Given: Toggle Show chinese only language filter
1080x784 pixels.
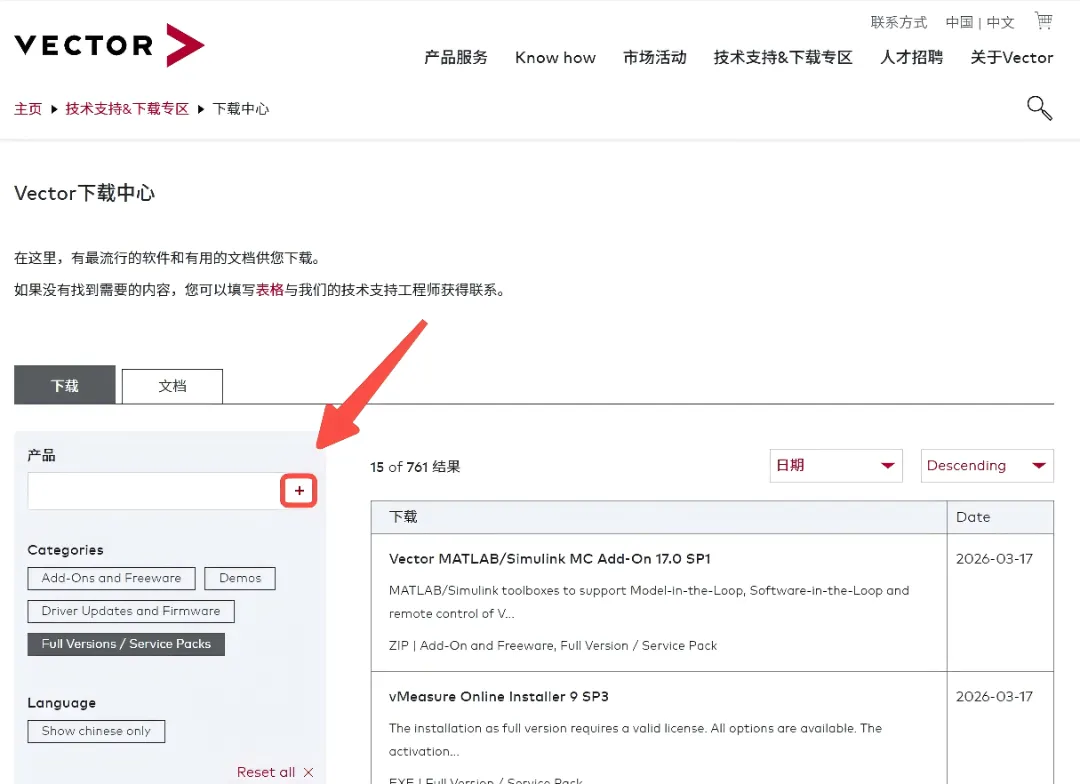Looking at the screenshot, I should pos(96,731).
